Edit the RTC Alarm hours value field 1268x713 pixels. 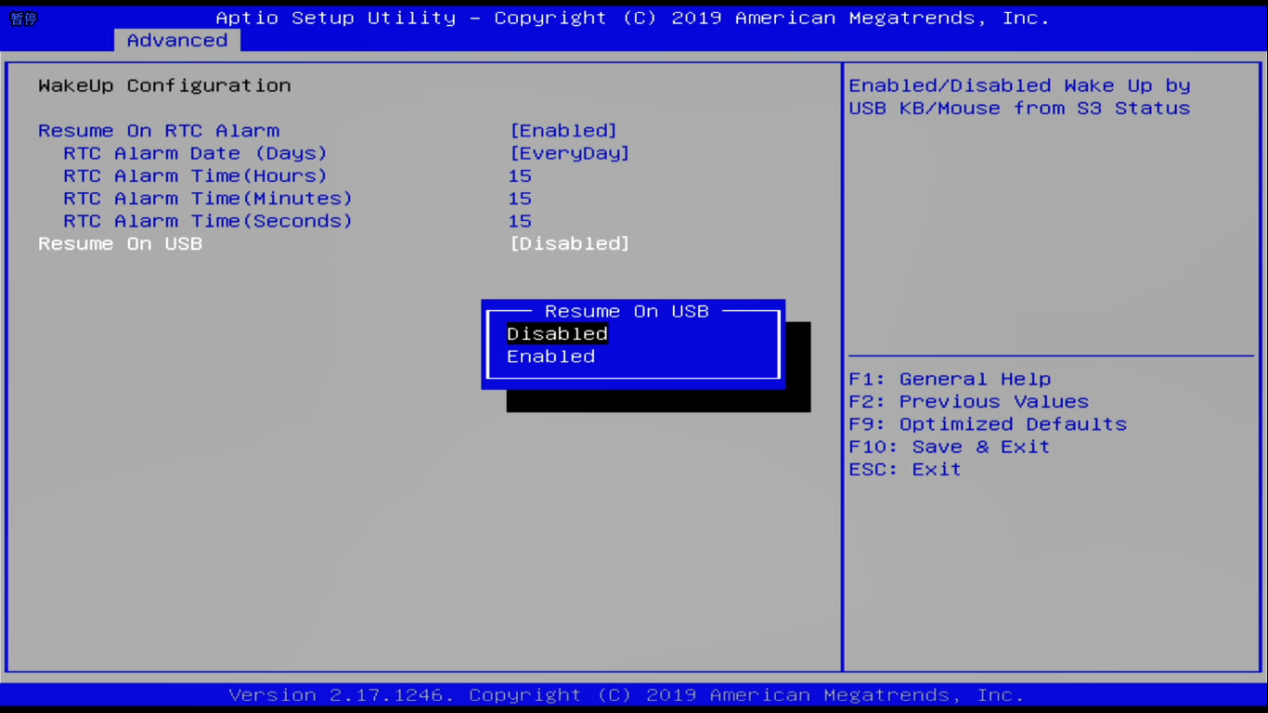(520, 176)
